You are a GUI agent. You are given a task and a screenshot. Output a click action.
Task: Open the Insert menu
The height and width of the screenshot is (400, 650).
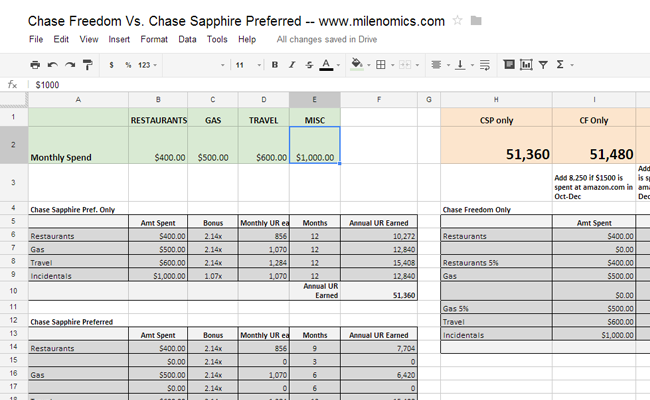pos(119,39)
